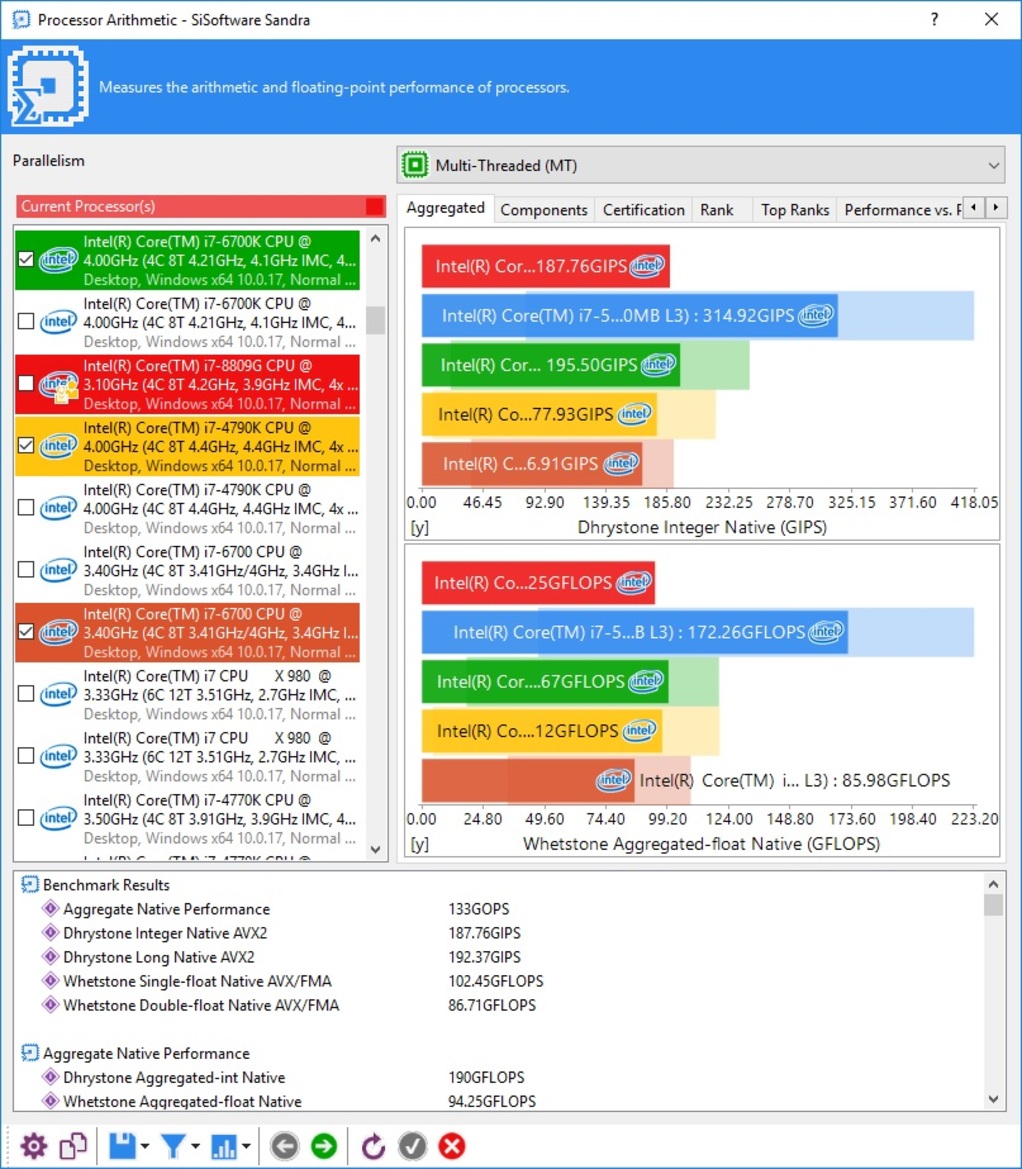Click processor list scroll up arrow
This screenshot has height=1169, width=1022.
point(376,239)
